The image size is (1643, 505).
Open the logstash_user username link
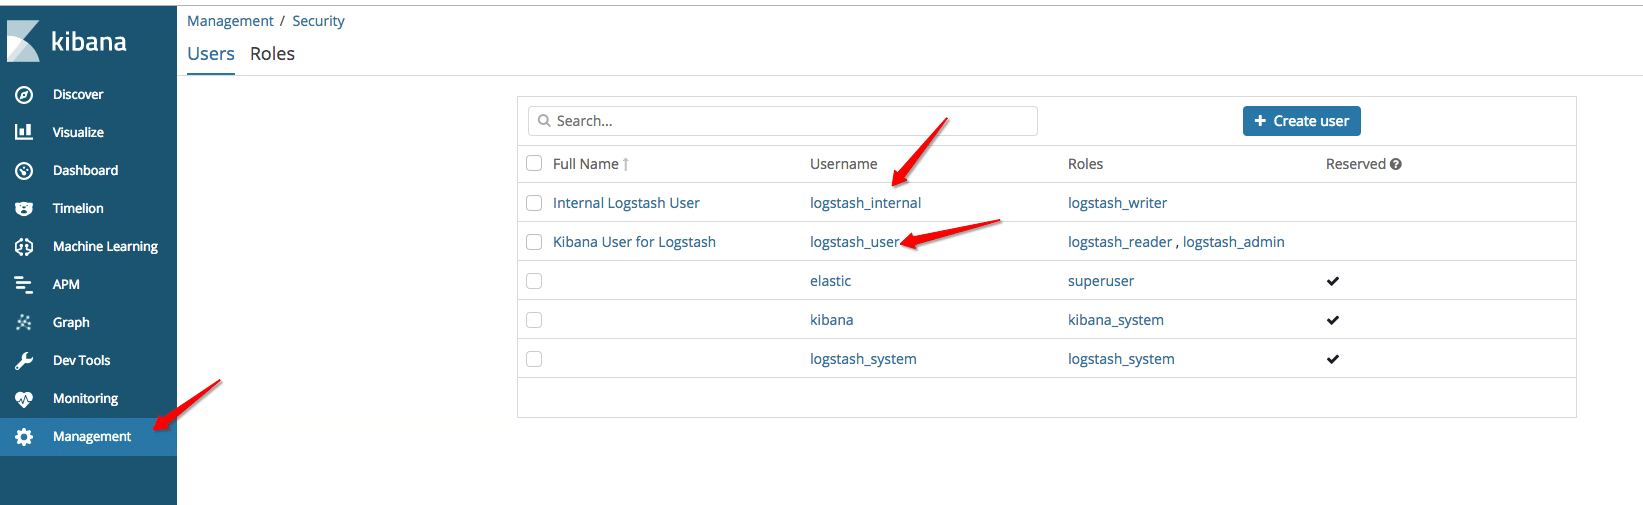(x=854, y=242)
